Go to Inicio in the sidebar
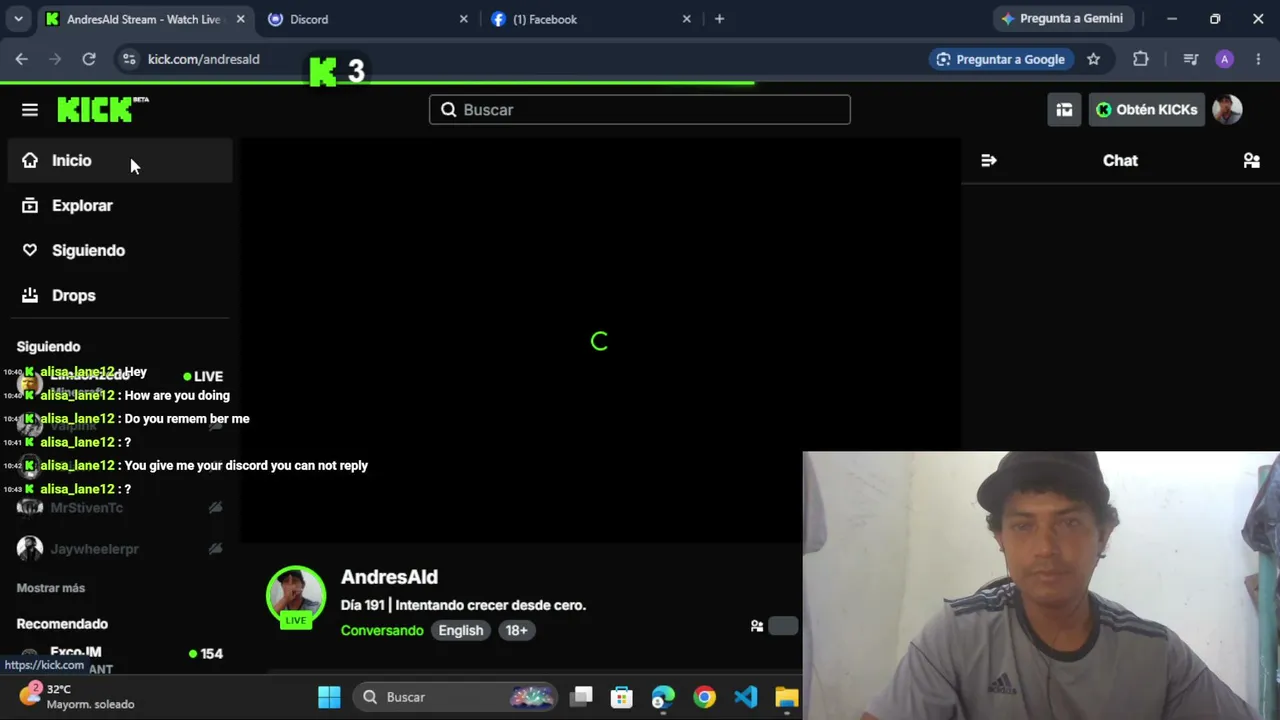The image size is (1280, 720). coord(120,160)
